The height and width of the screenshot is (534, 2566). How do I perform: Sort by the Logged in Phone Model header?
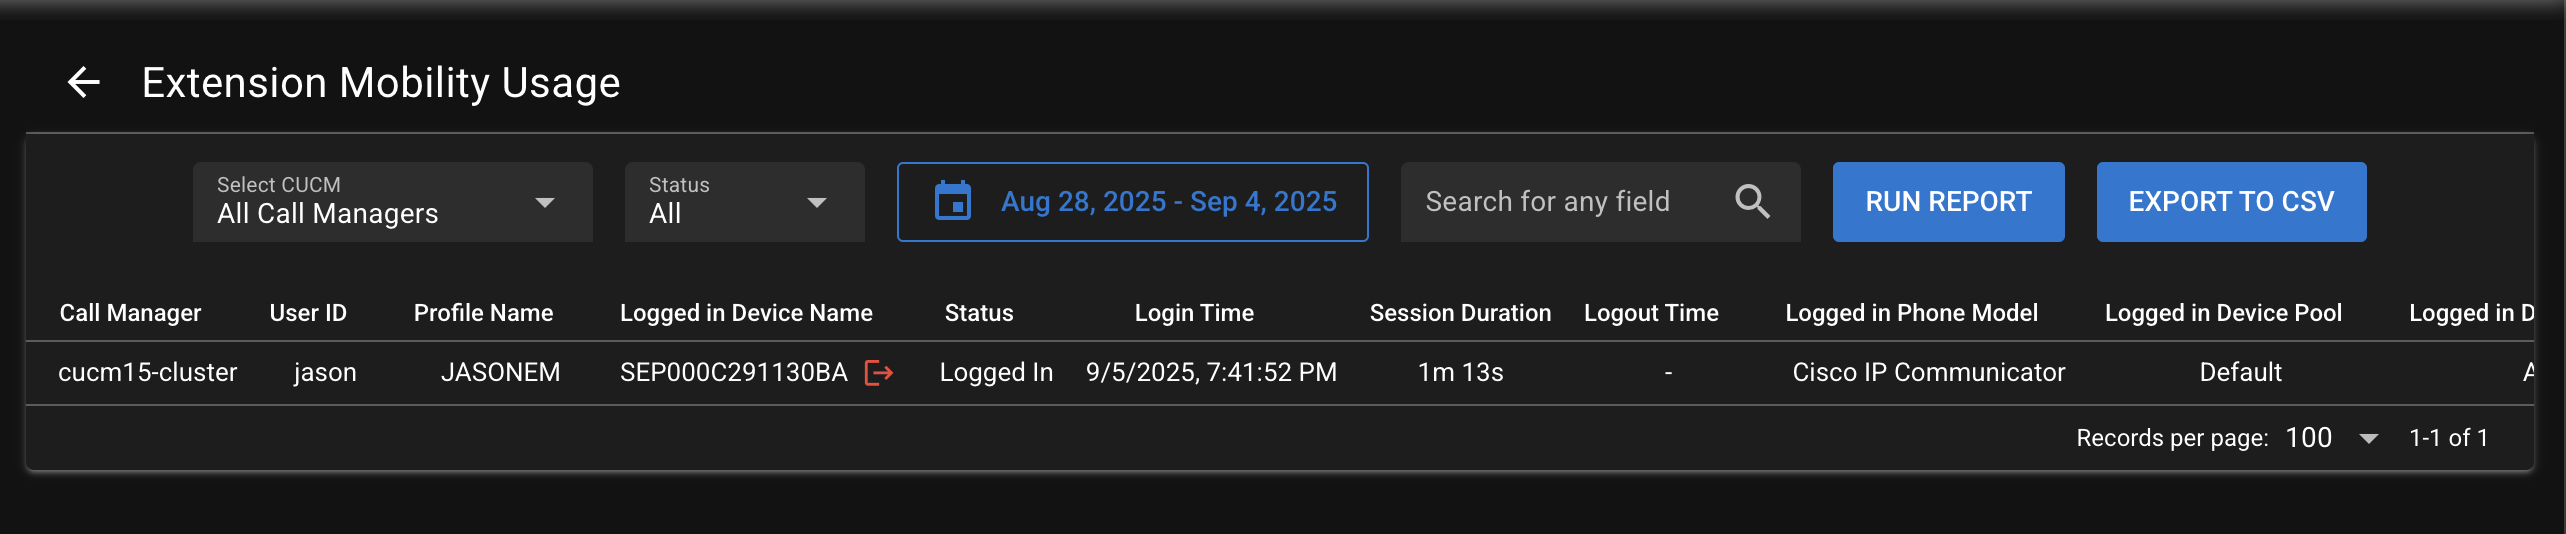1911,313
